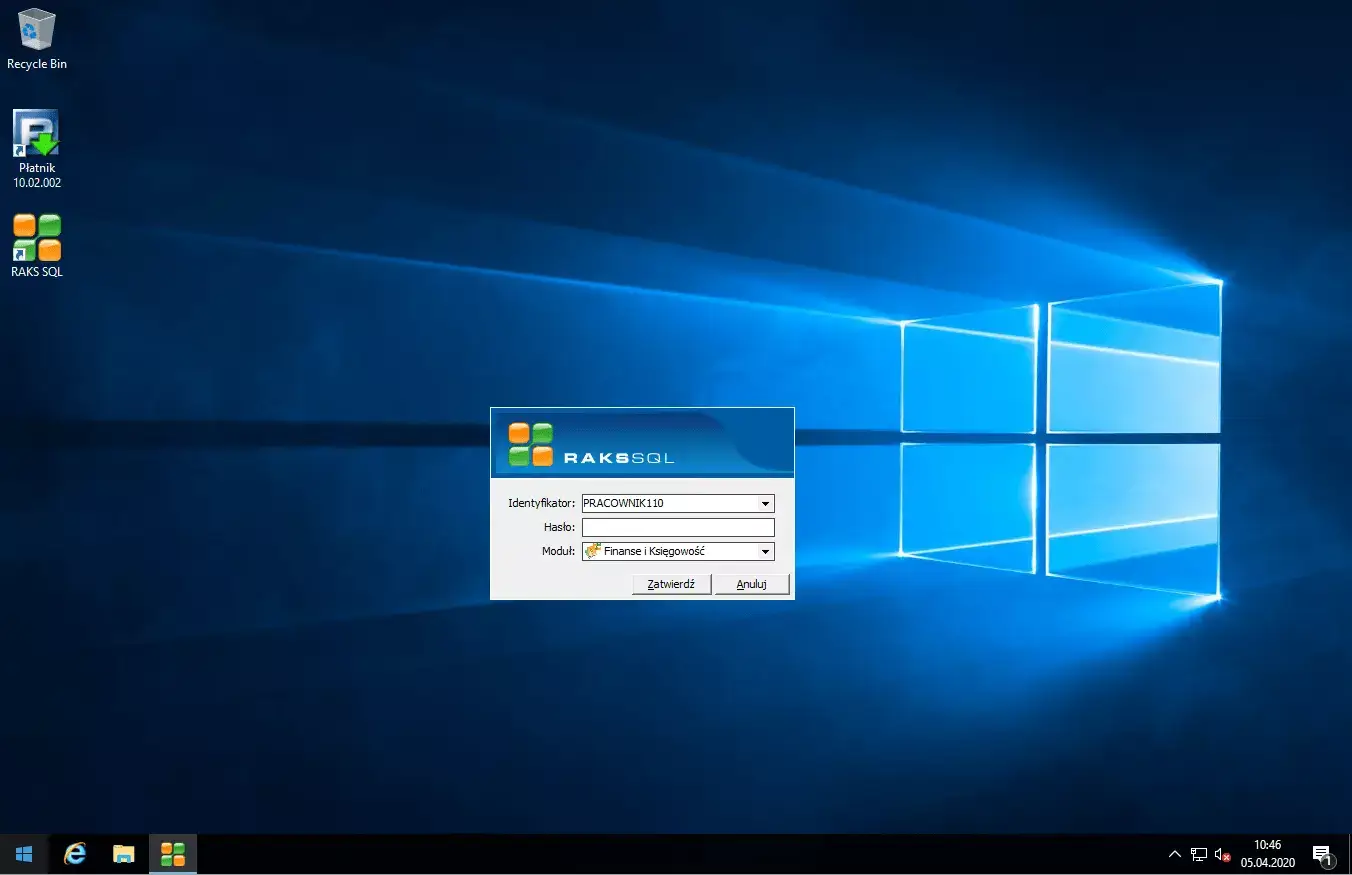Click the PRACOWNIK110 text in Identyfikator field

(624, 504)
